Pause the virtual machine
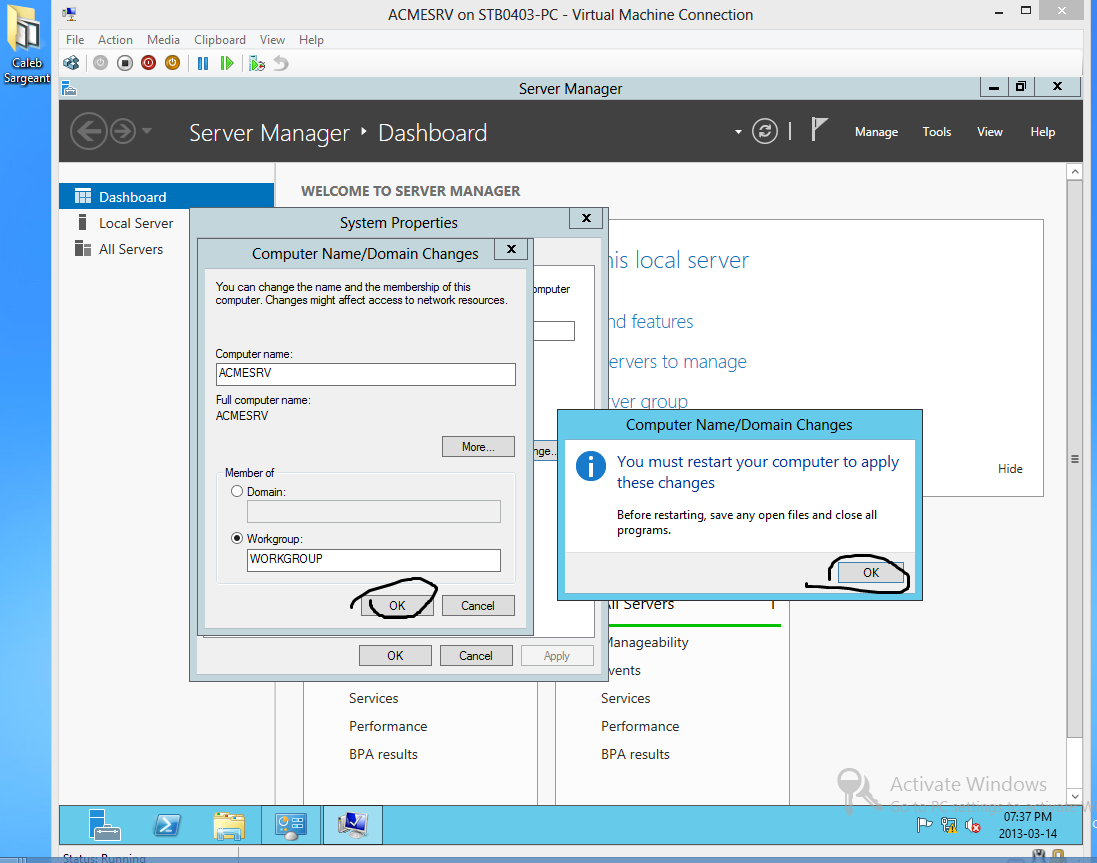 point(203,64)
